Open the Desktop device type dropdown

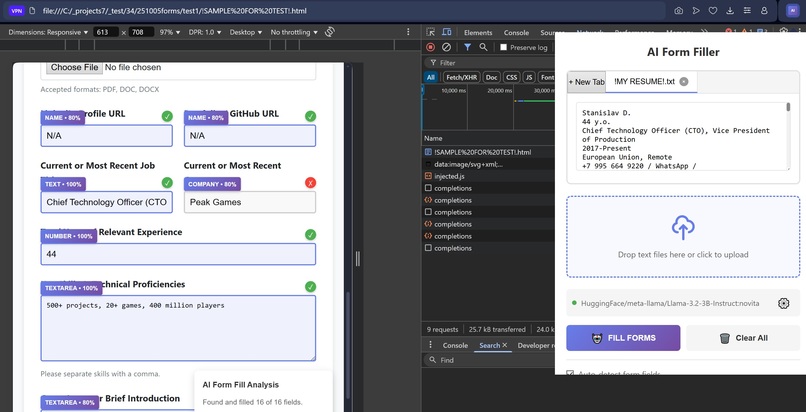pyautogui.click(x=245, y=32)
